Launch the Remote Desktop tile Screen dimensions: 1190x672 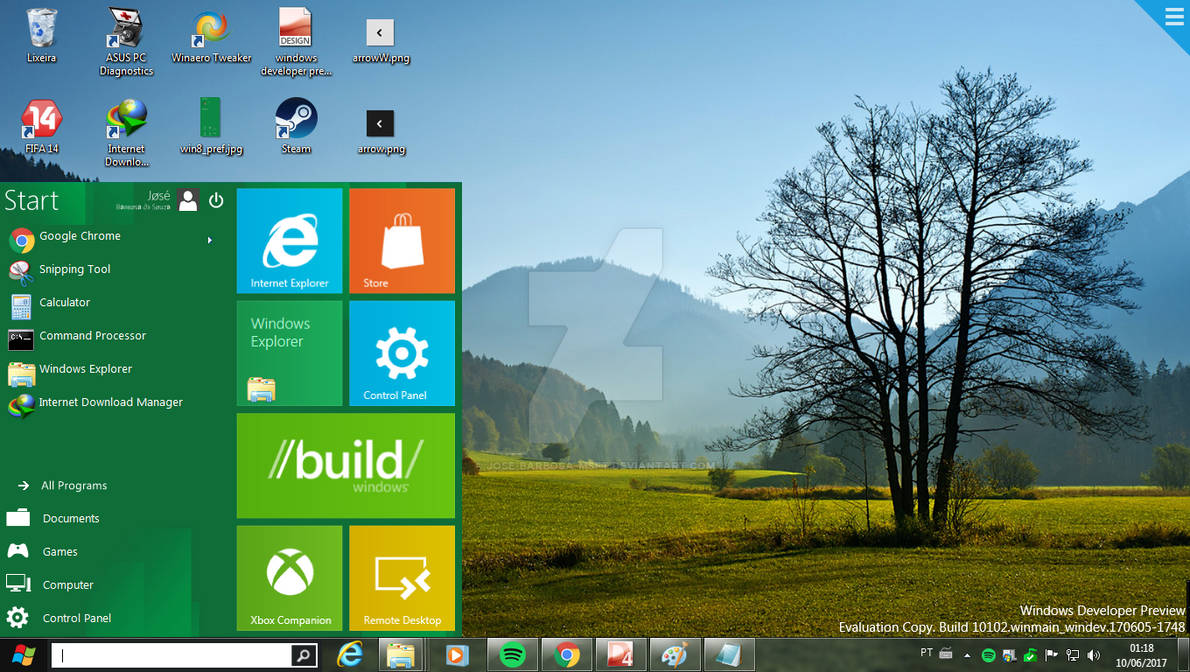402,578
